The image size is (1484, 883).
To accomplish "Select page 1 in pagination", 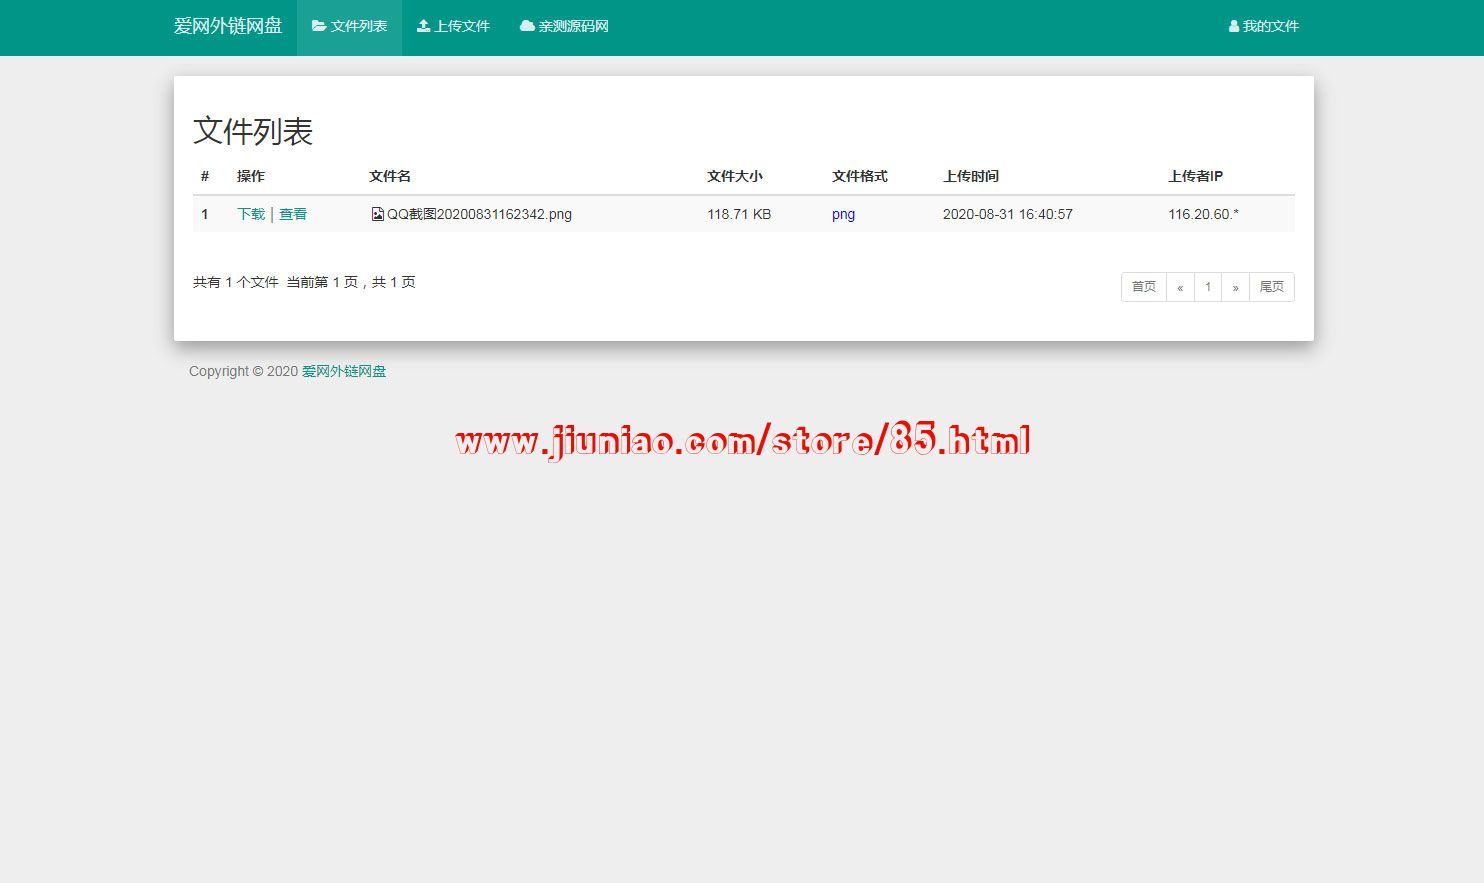I will pyautogui.click(x=1208, y=287).
